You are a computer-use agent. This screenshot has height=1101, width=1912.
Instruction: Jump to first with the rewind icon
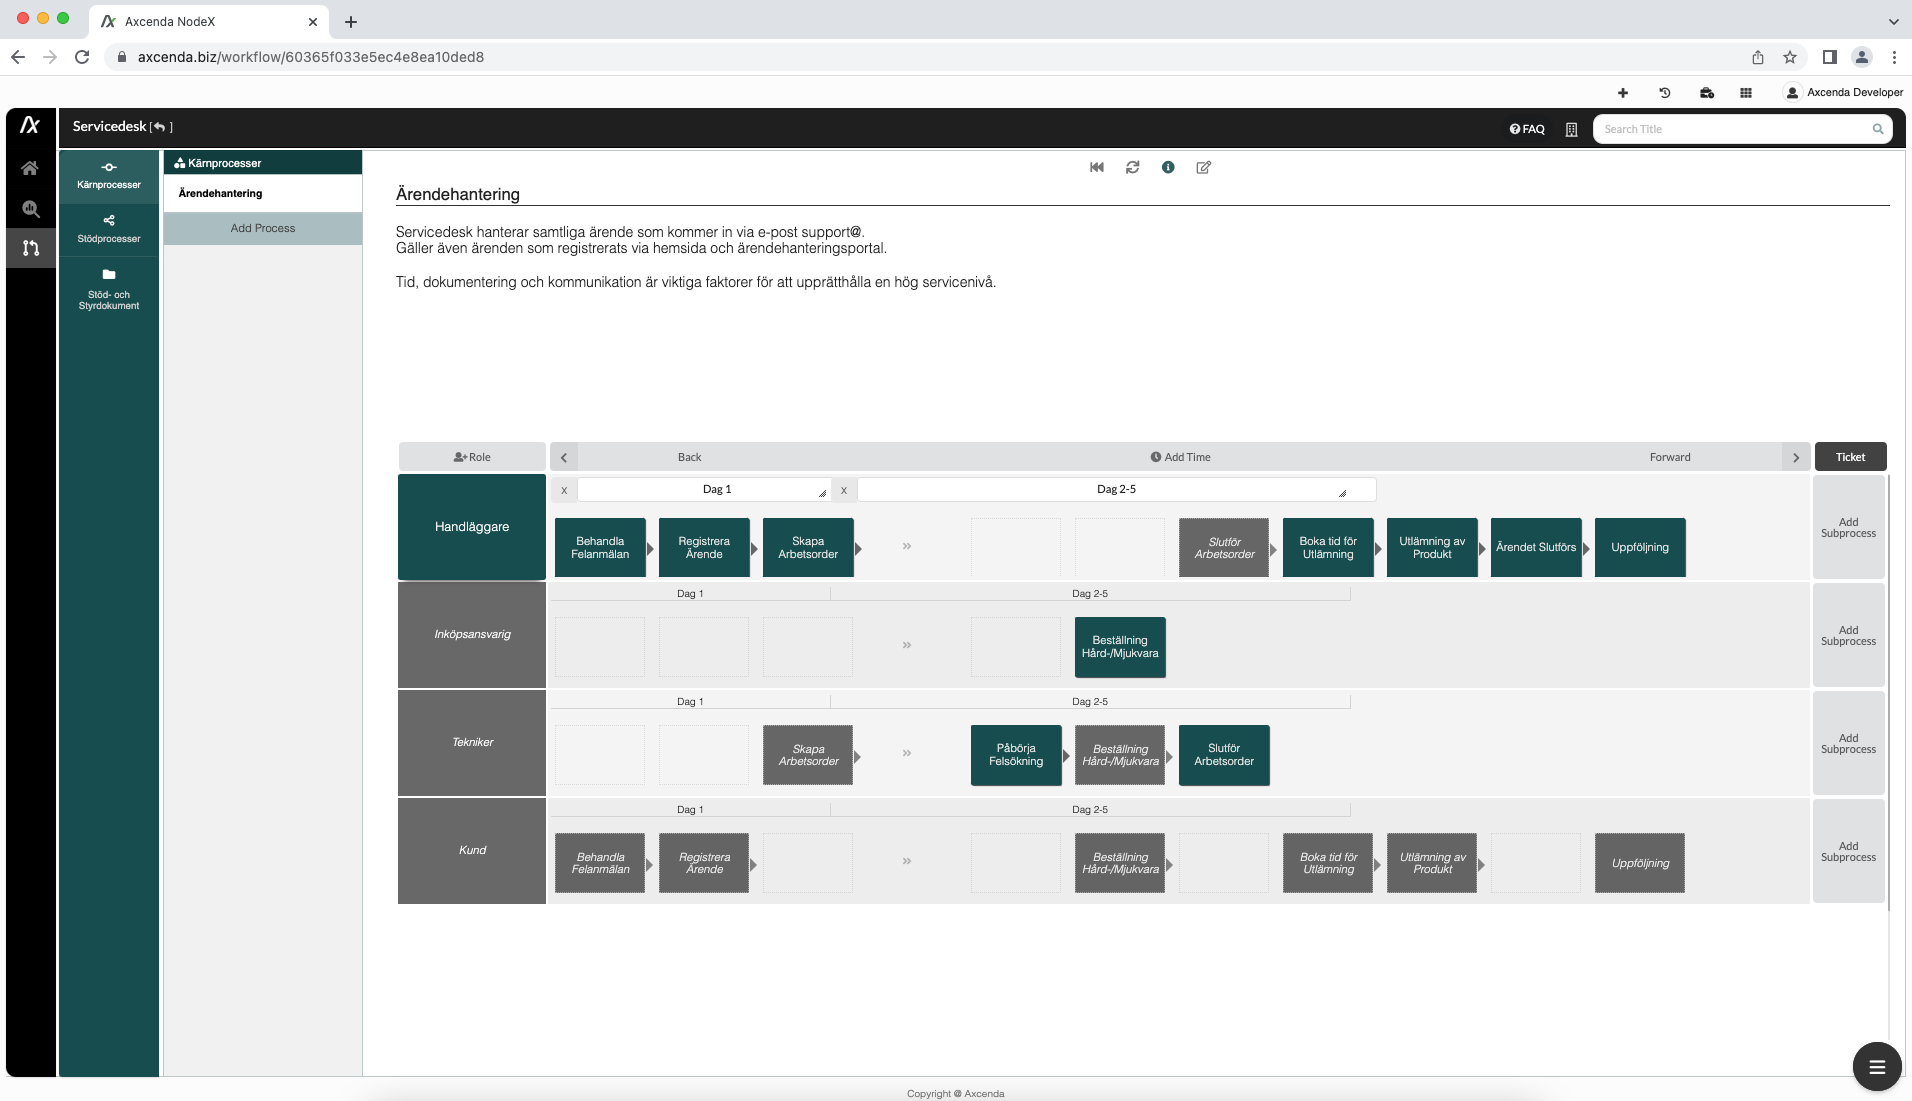[1097, 167]
